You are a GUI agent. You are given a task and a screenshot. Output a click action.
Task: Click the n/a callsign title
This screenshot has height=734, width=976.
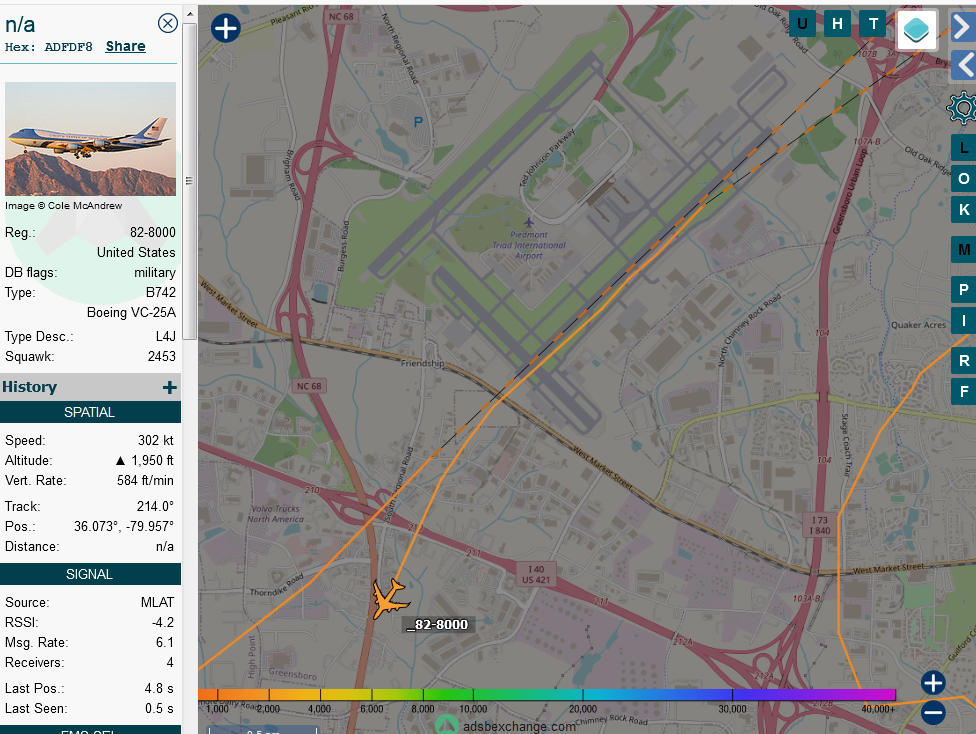pos(20,24)
